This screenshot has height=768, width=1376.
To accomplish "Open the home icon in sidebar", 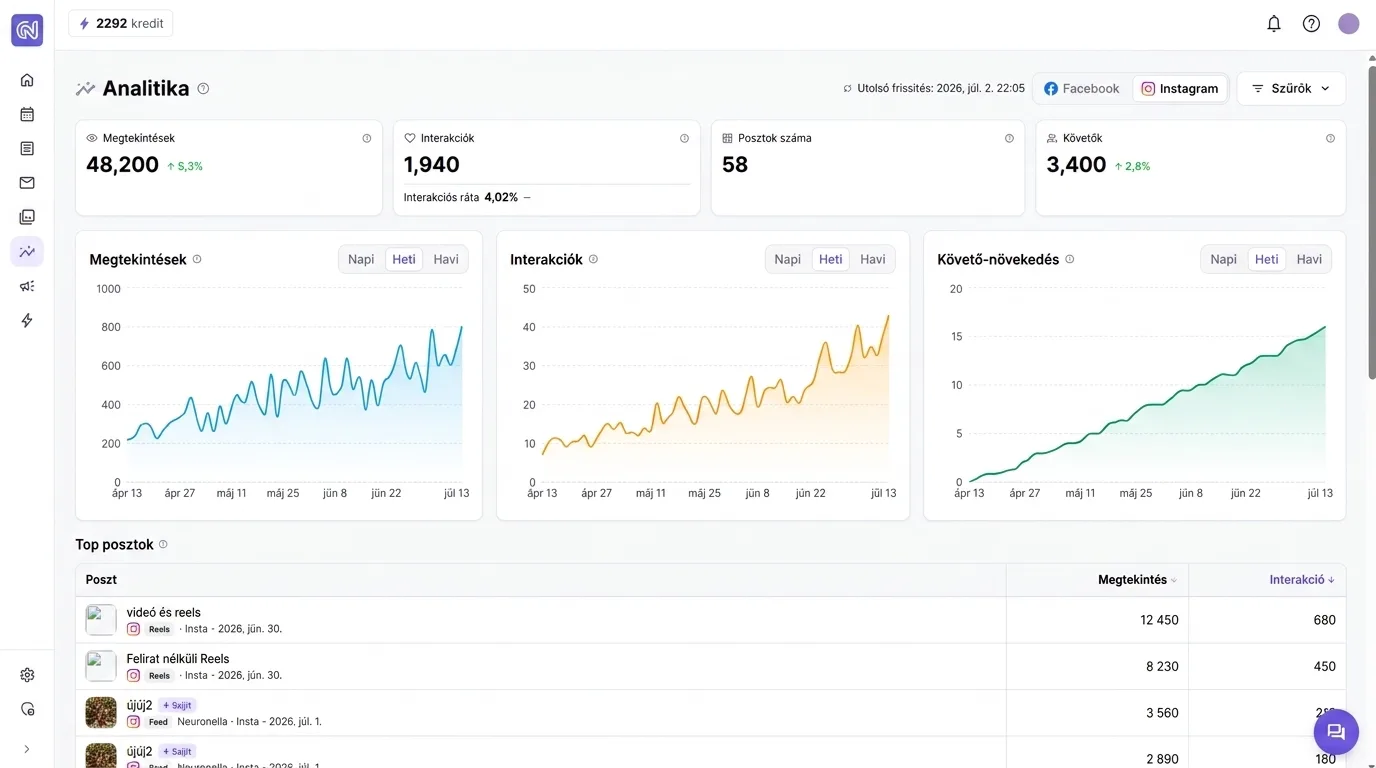I will 27,80.
